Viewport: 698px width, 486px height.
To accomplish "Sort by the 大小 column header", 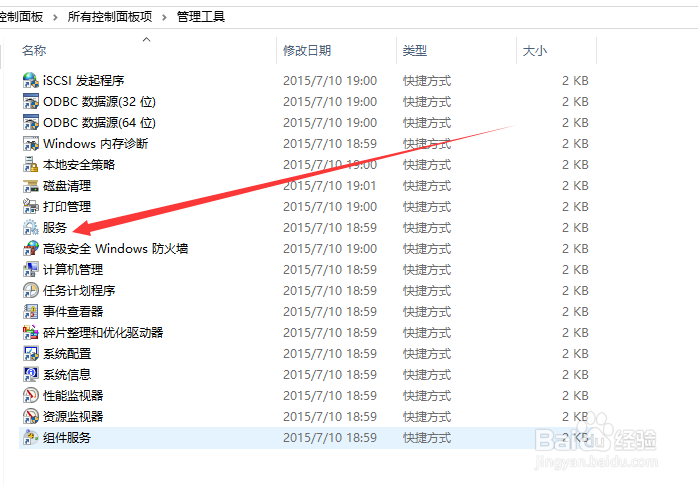I will coord(535,51).
